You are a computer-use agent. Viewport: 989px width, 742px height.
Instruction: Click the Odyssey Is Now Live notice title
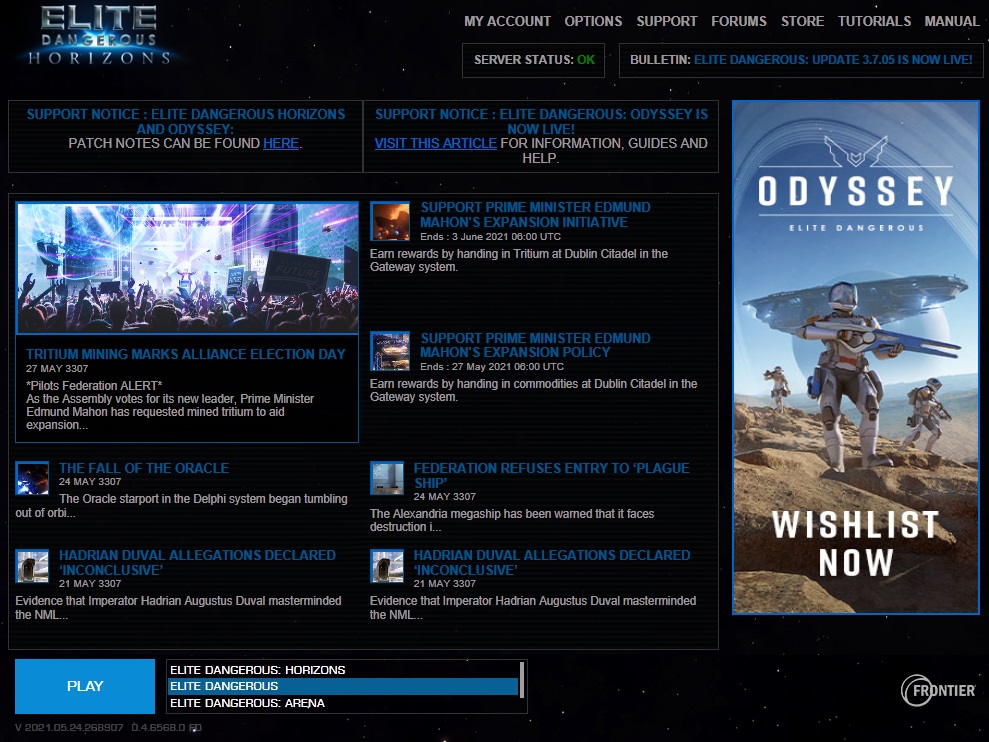click(541, 121)
